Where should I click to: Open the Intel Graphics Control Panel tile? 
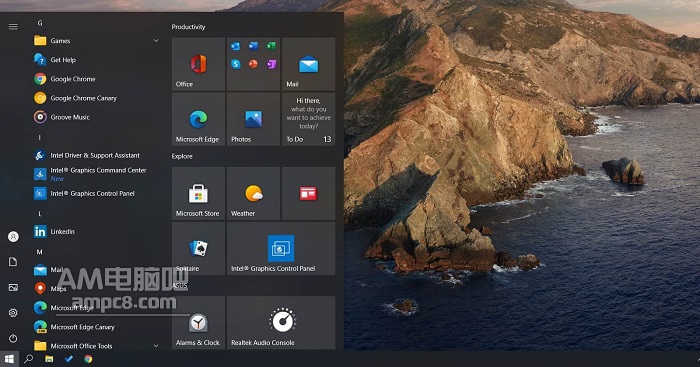[x=281, y=249]
